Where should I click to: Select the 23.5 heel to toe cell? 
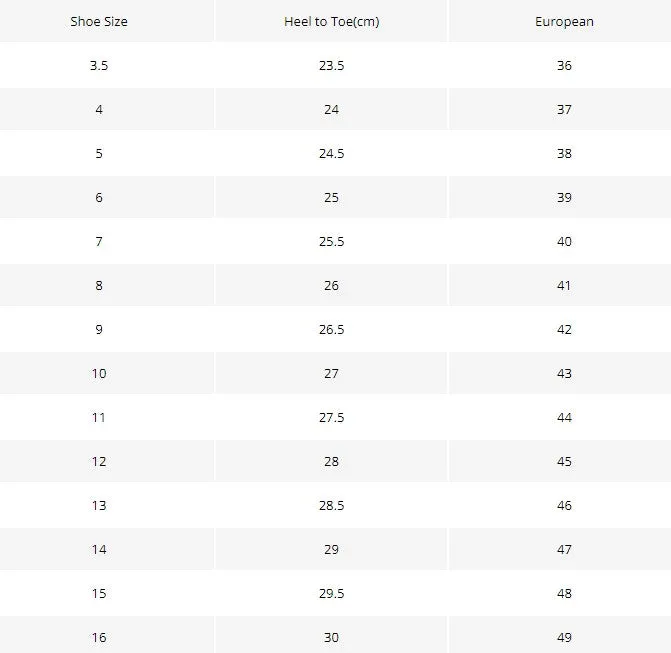(331, 65)
